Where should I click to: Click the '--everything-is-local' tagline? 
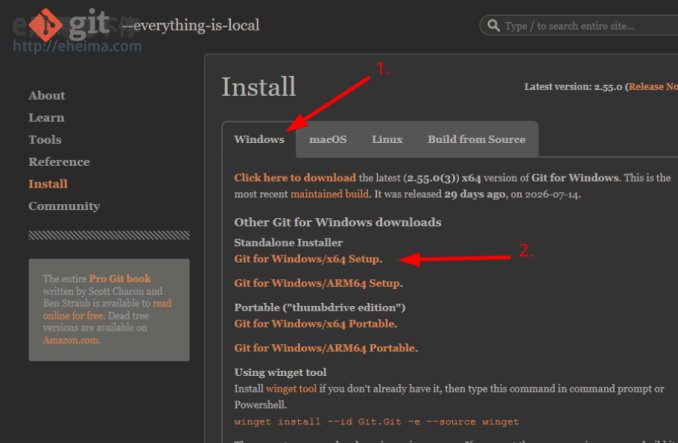click(x=191, y=25)
